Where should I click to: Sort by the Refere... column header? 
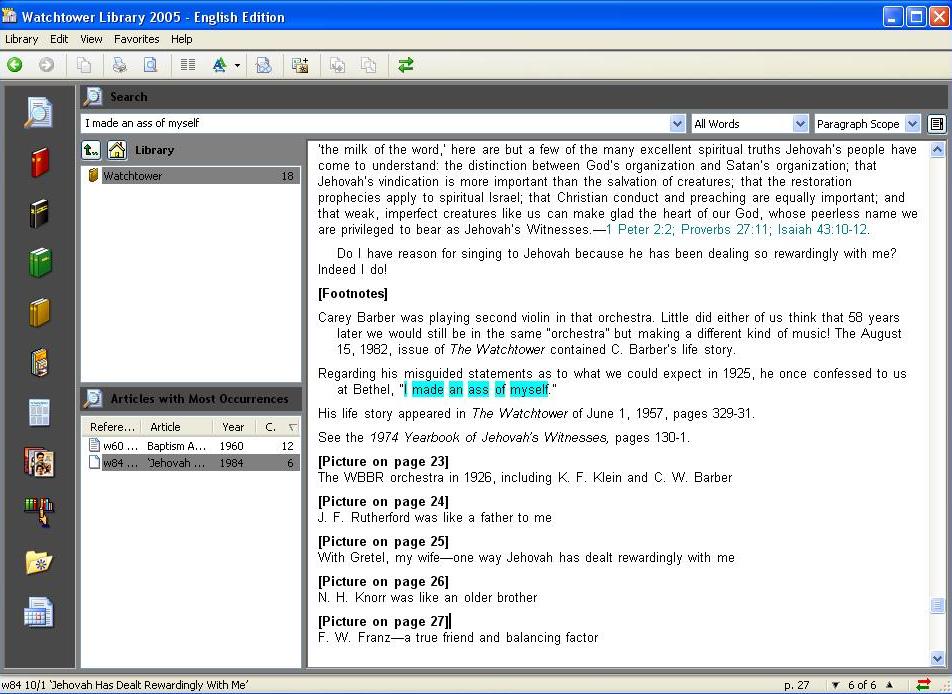click(x=112, y=427)
